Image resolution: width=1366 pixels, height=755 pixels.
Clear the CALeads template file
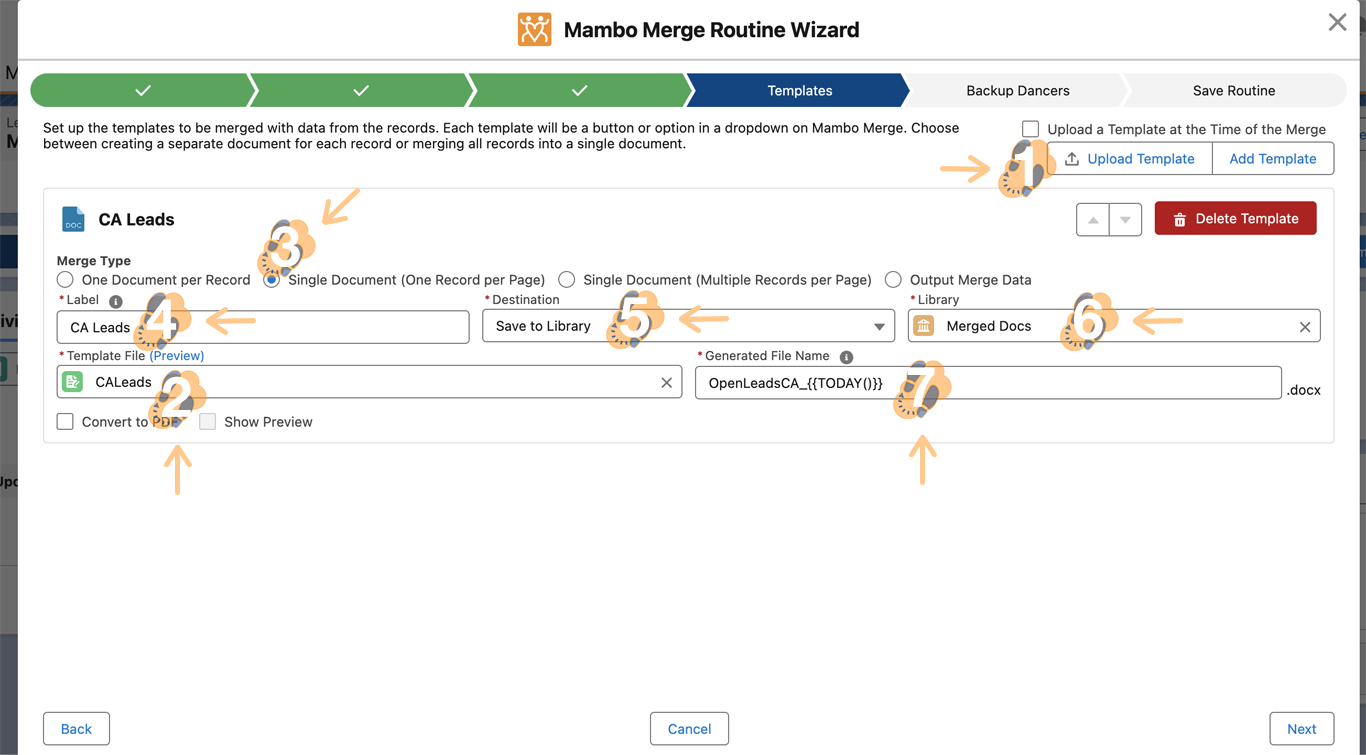click(666, 383)
